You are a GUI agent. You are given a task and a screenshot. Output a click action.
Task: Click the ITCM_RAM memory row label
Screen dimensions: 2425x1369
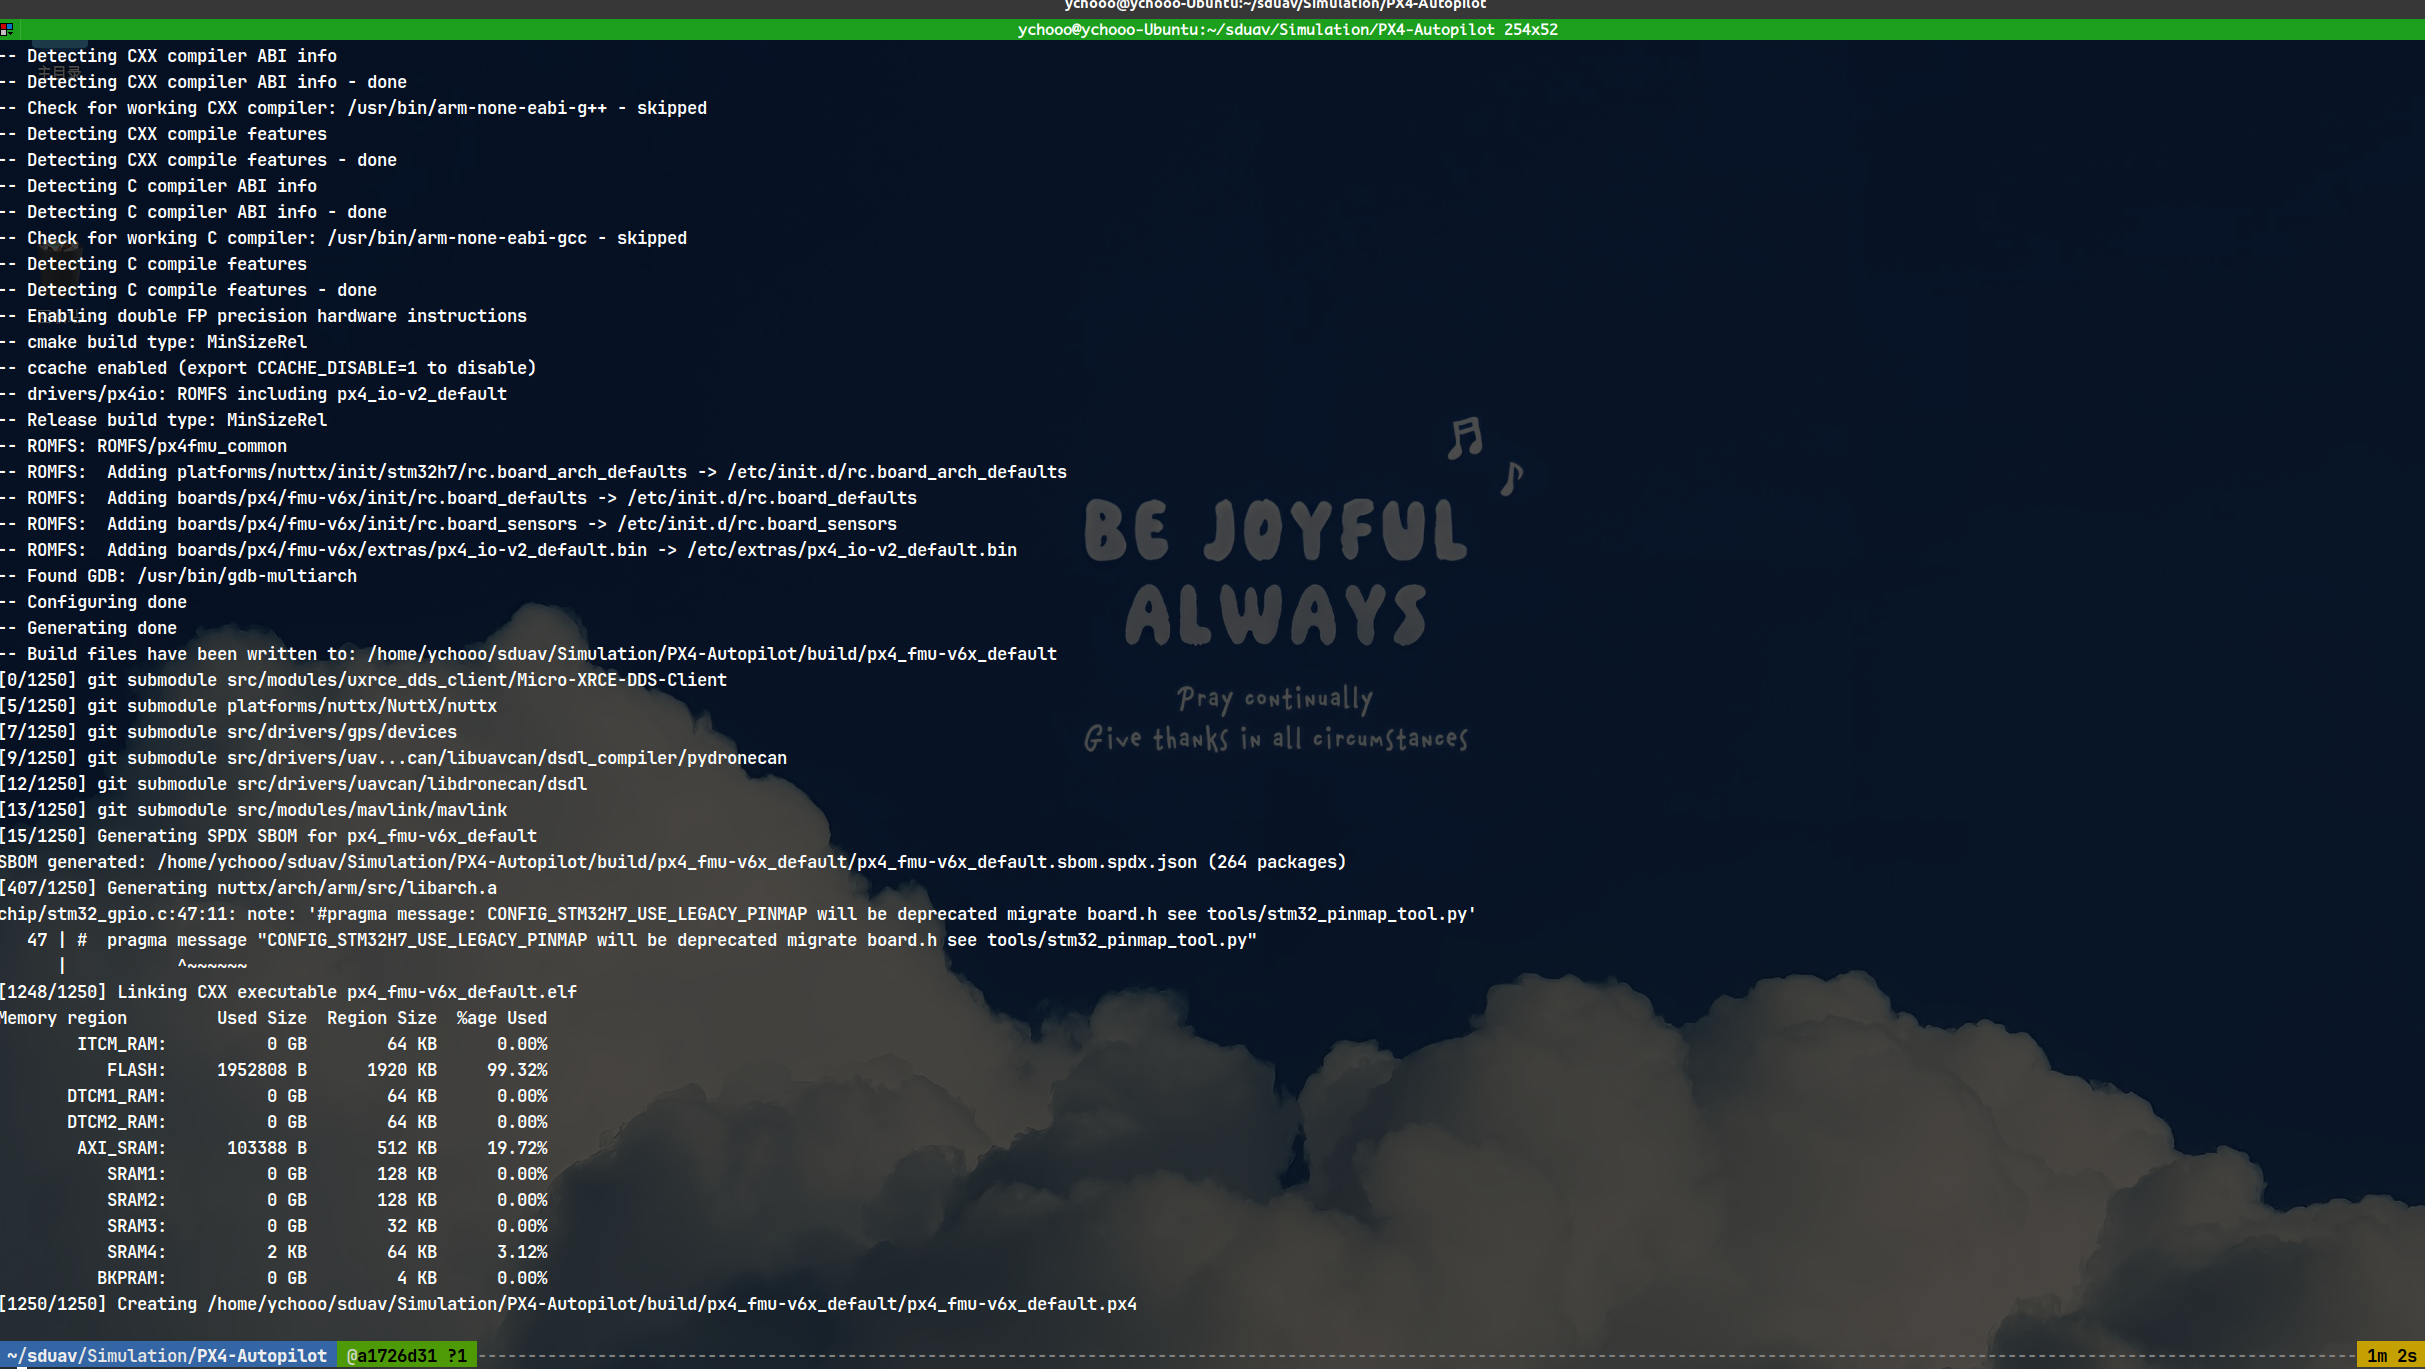121,1044
